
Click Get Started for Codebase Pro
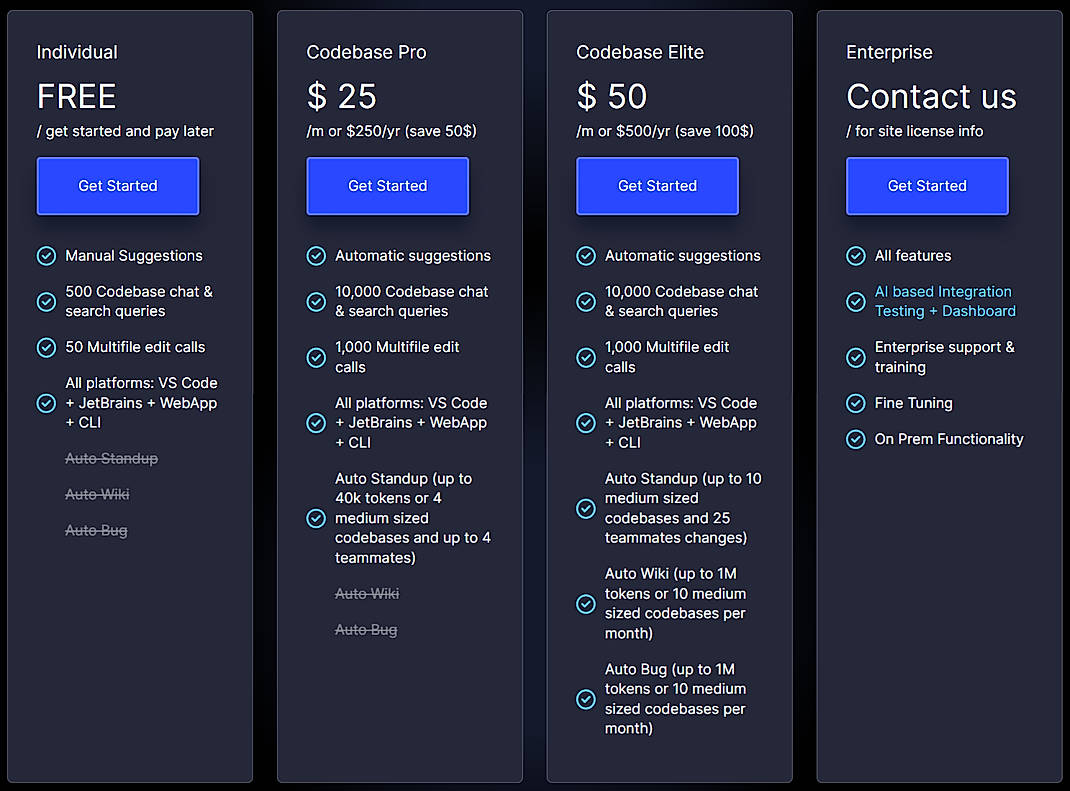pyautogui.click(x=387, y=186)
